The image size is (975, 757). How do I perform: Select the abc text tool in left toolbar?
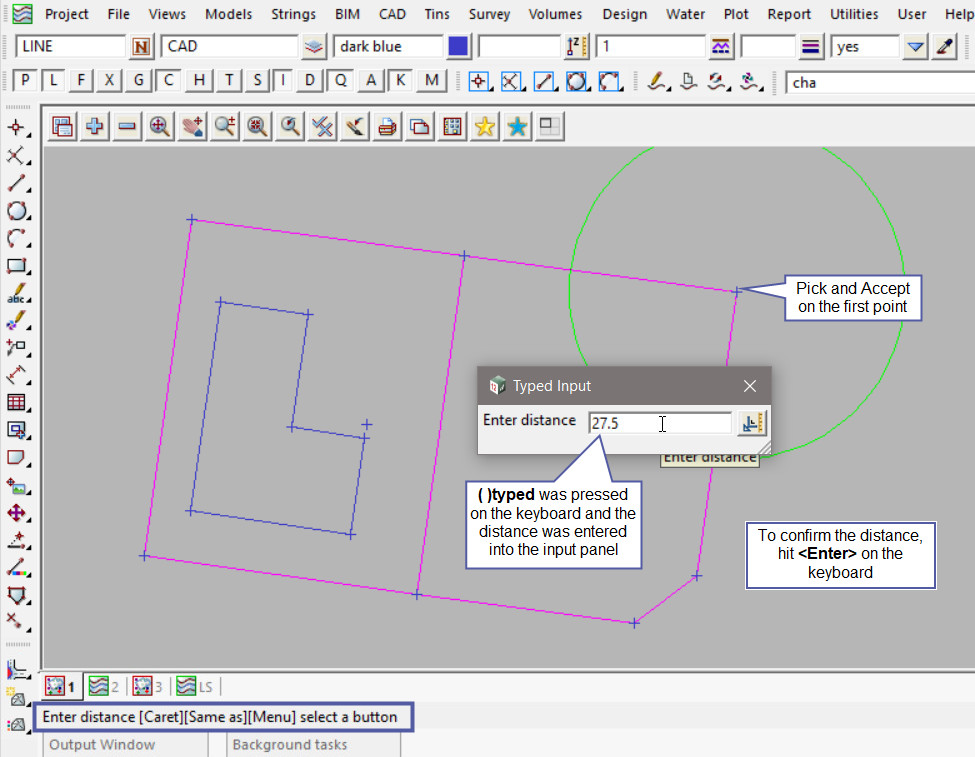[x=16, y=295]
